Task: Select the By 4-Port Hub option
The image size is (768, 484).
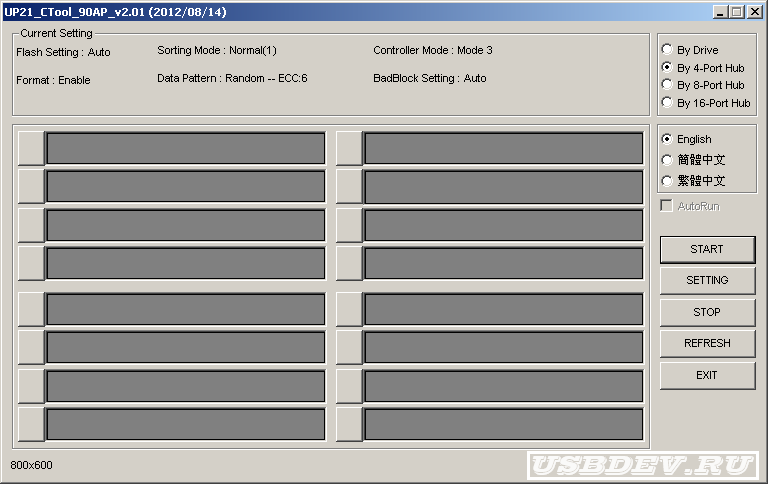Action: pyautogui.click(x=703, y=68)
